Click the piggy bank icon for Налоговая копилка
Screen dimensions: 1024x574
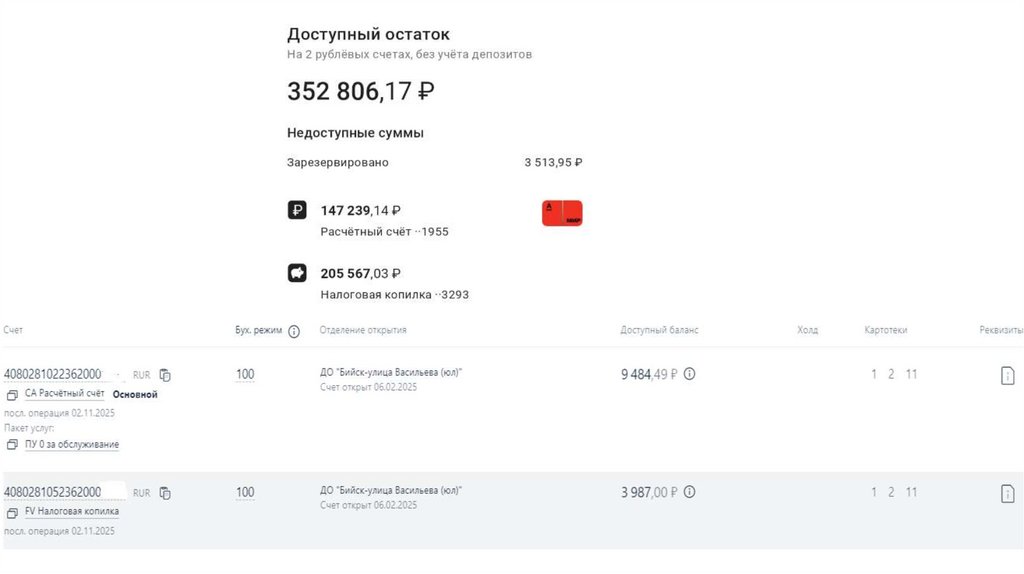(x=297, y=272)
